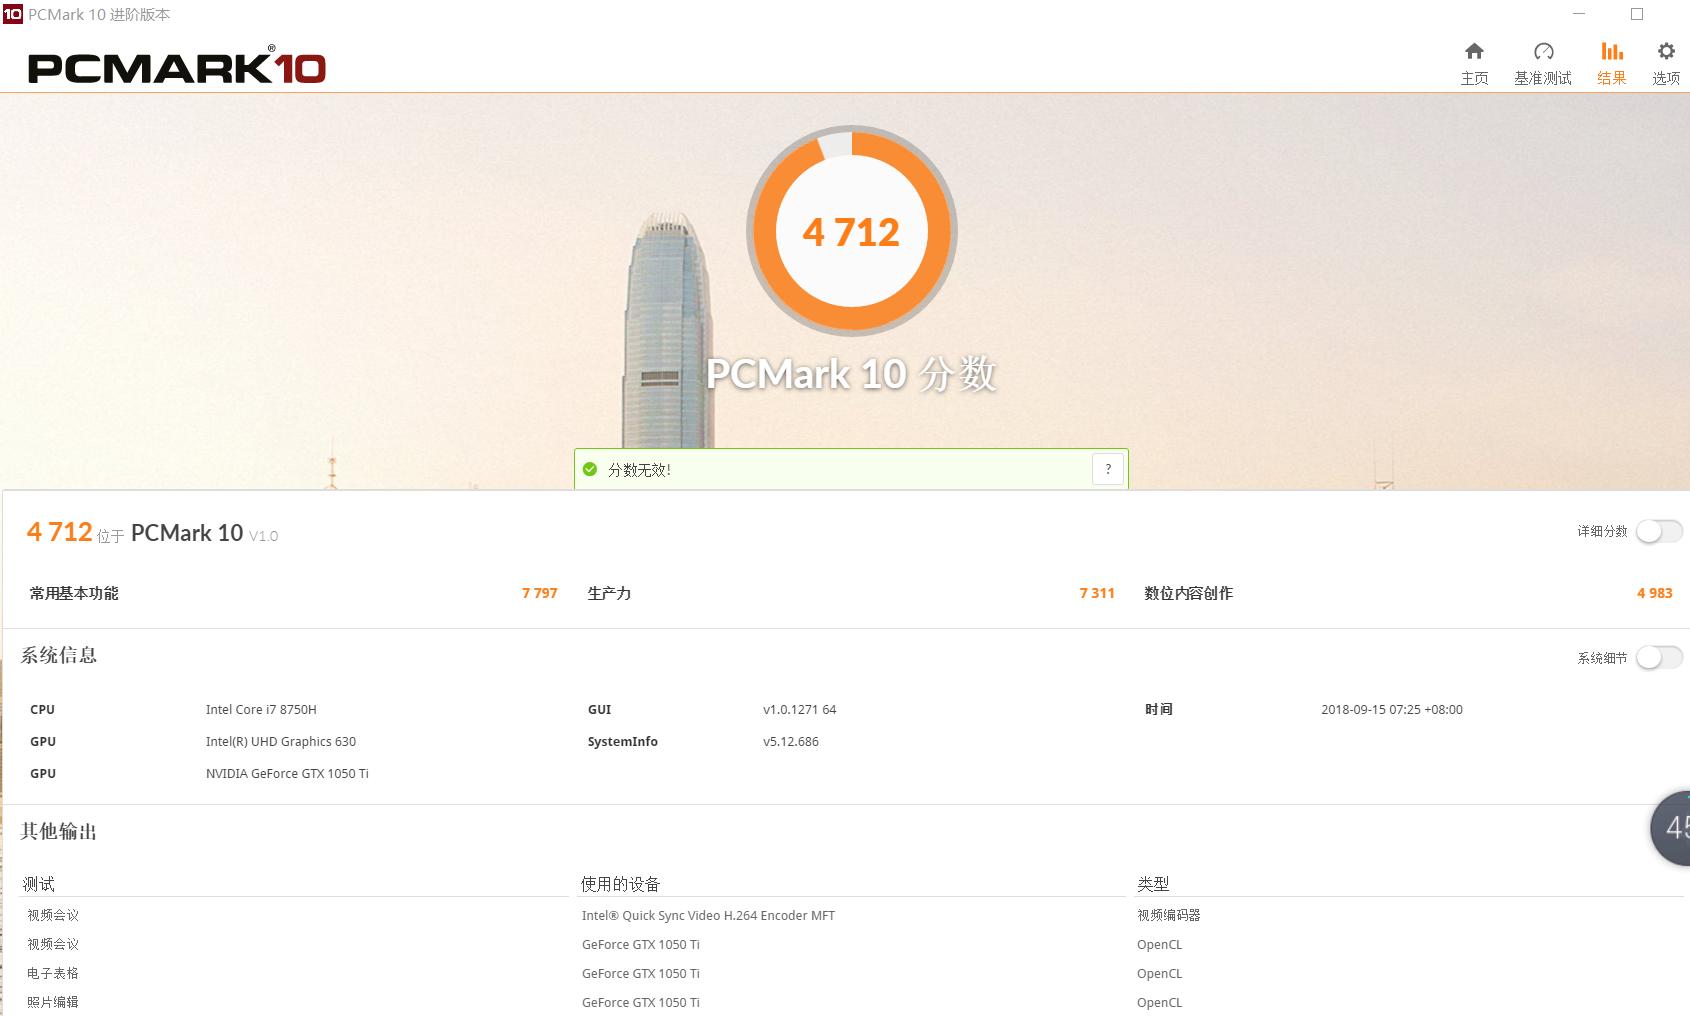The image size is (1690, 1016).
Task: Select the NVIDIA GeForce GTX 1050 Ti GPU entry
Action: click(288, 773)
